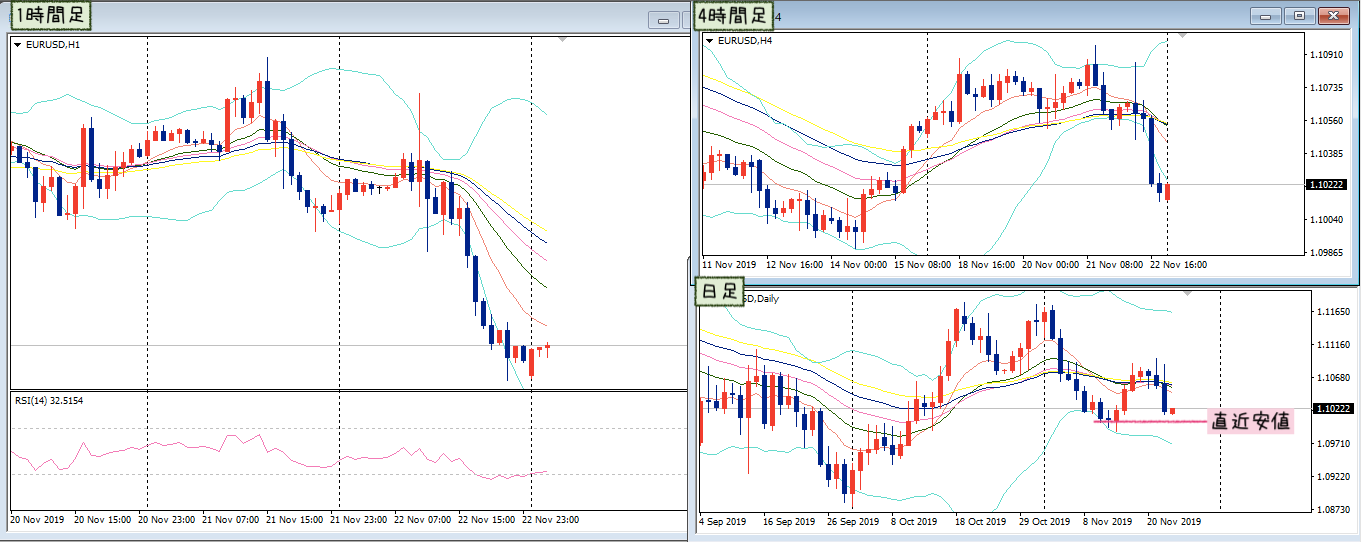Click the chart shift marker in H4 chart
Image resolution: width=1361 pixels, height=542 pixels.
coord(1184,35)
